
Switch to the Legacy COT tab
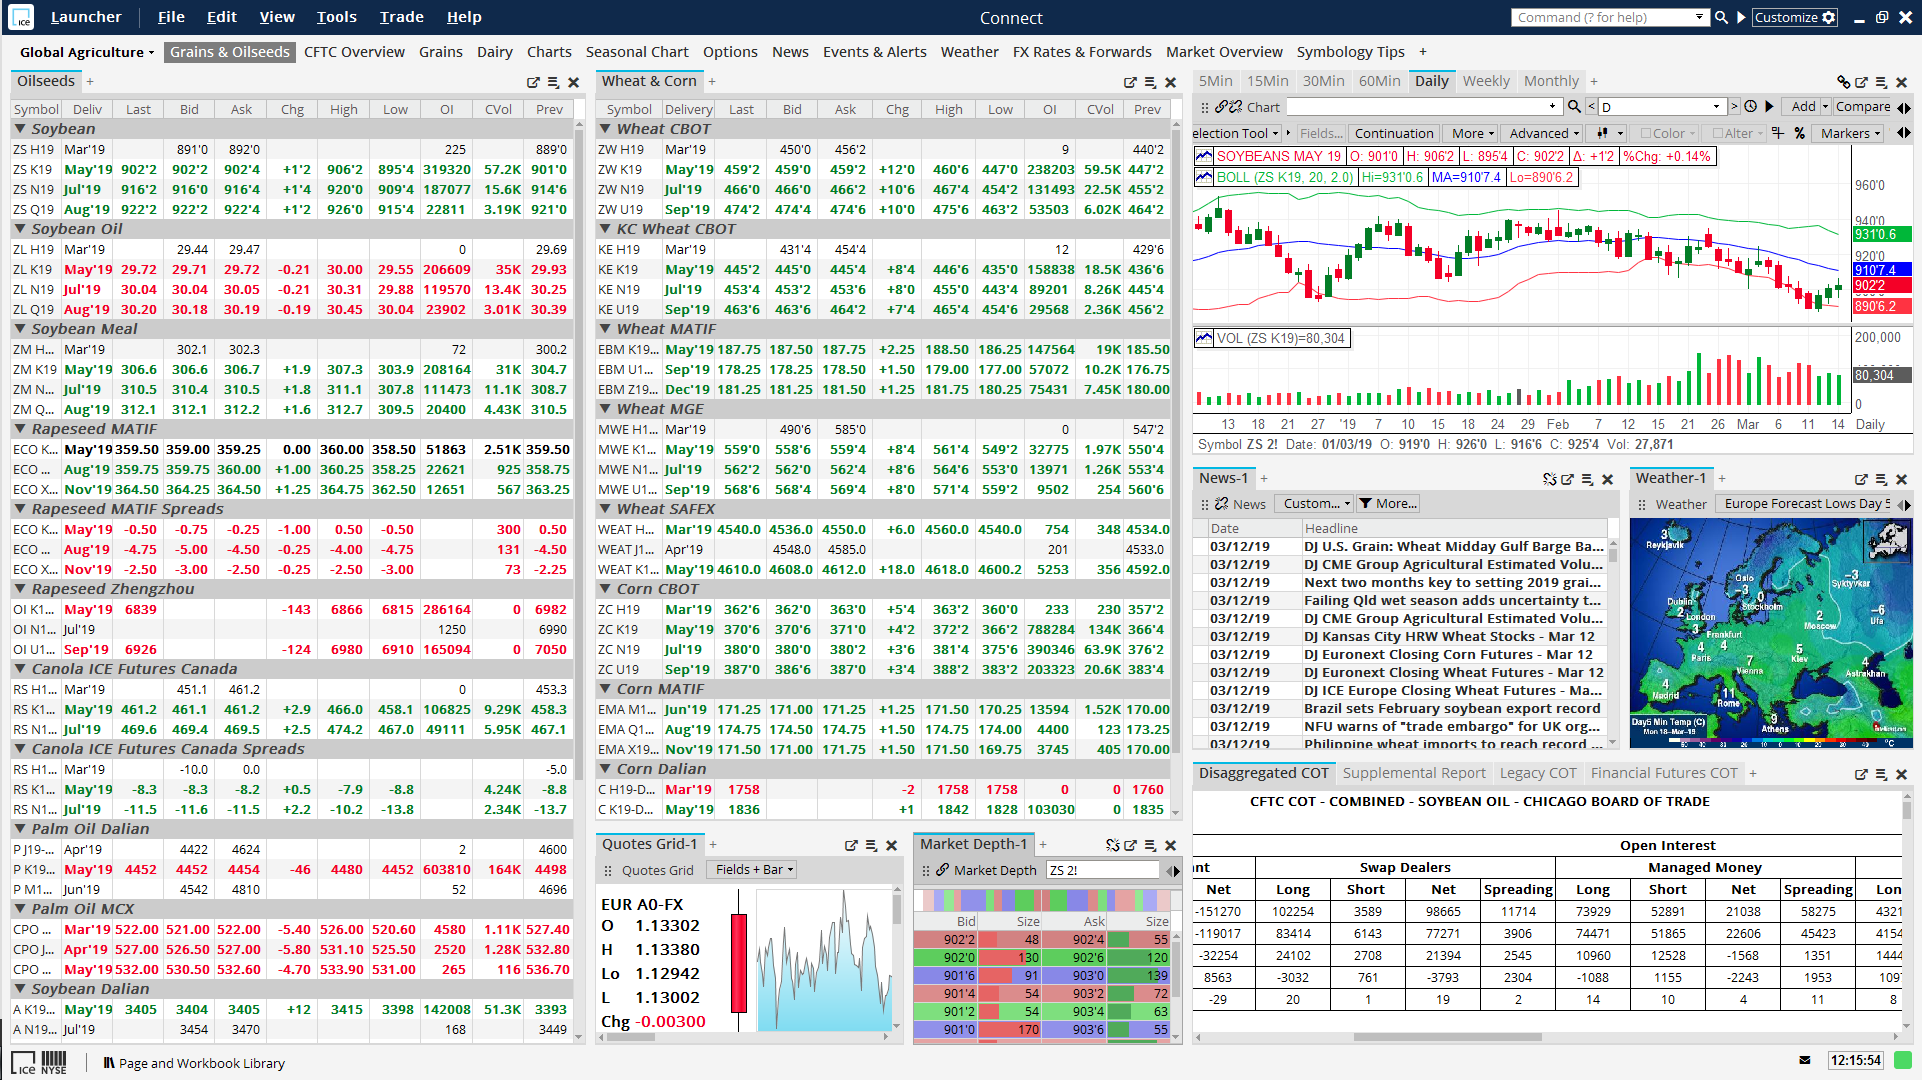[x=1538, y=773]
